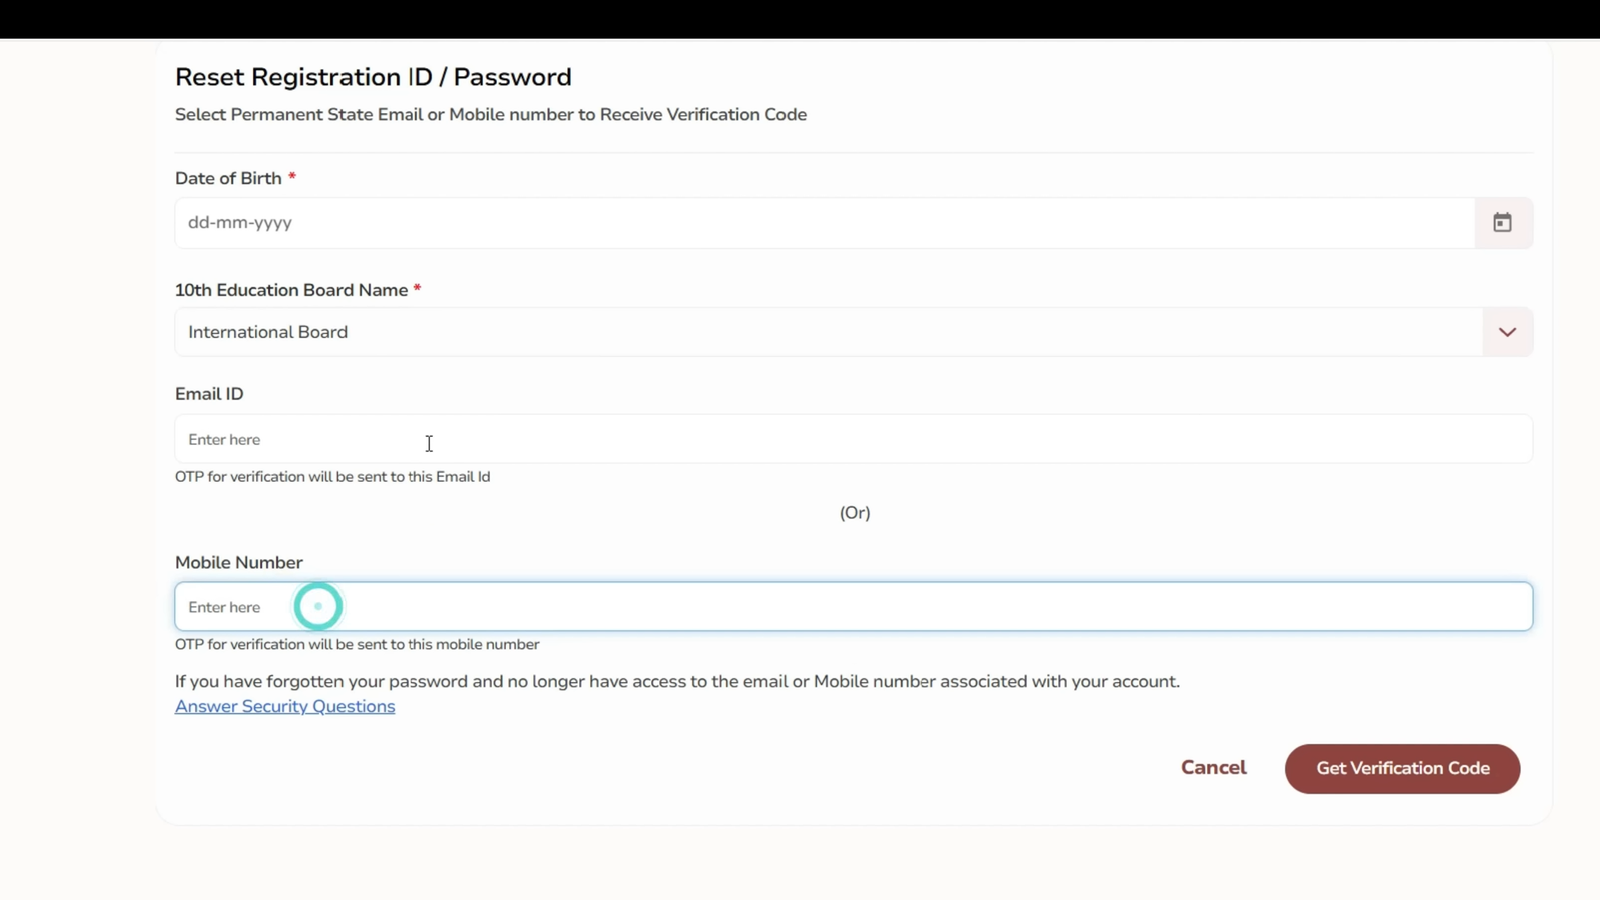The height and width of the screenshot is (900, 1600).
Task: Click the Select Permanent State Email subtitle
Action: click(490, 115)
